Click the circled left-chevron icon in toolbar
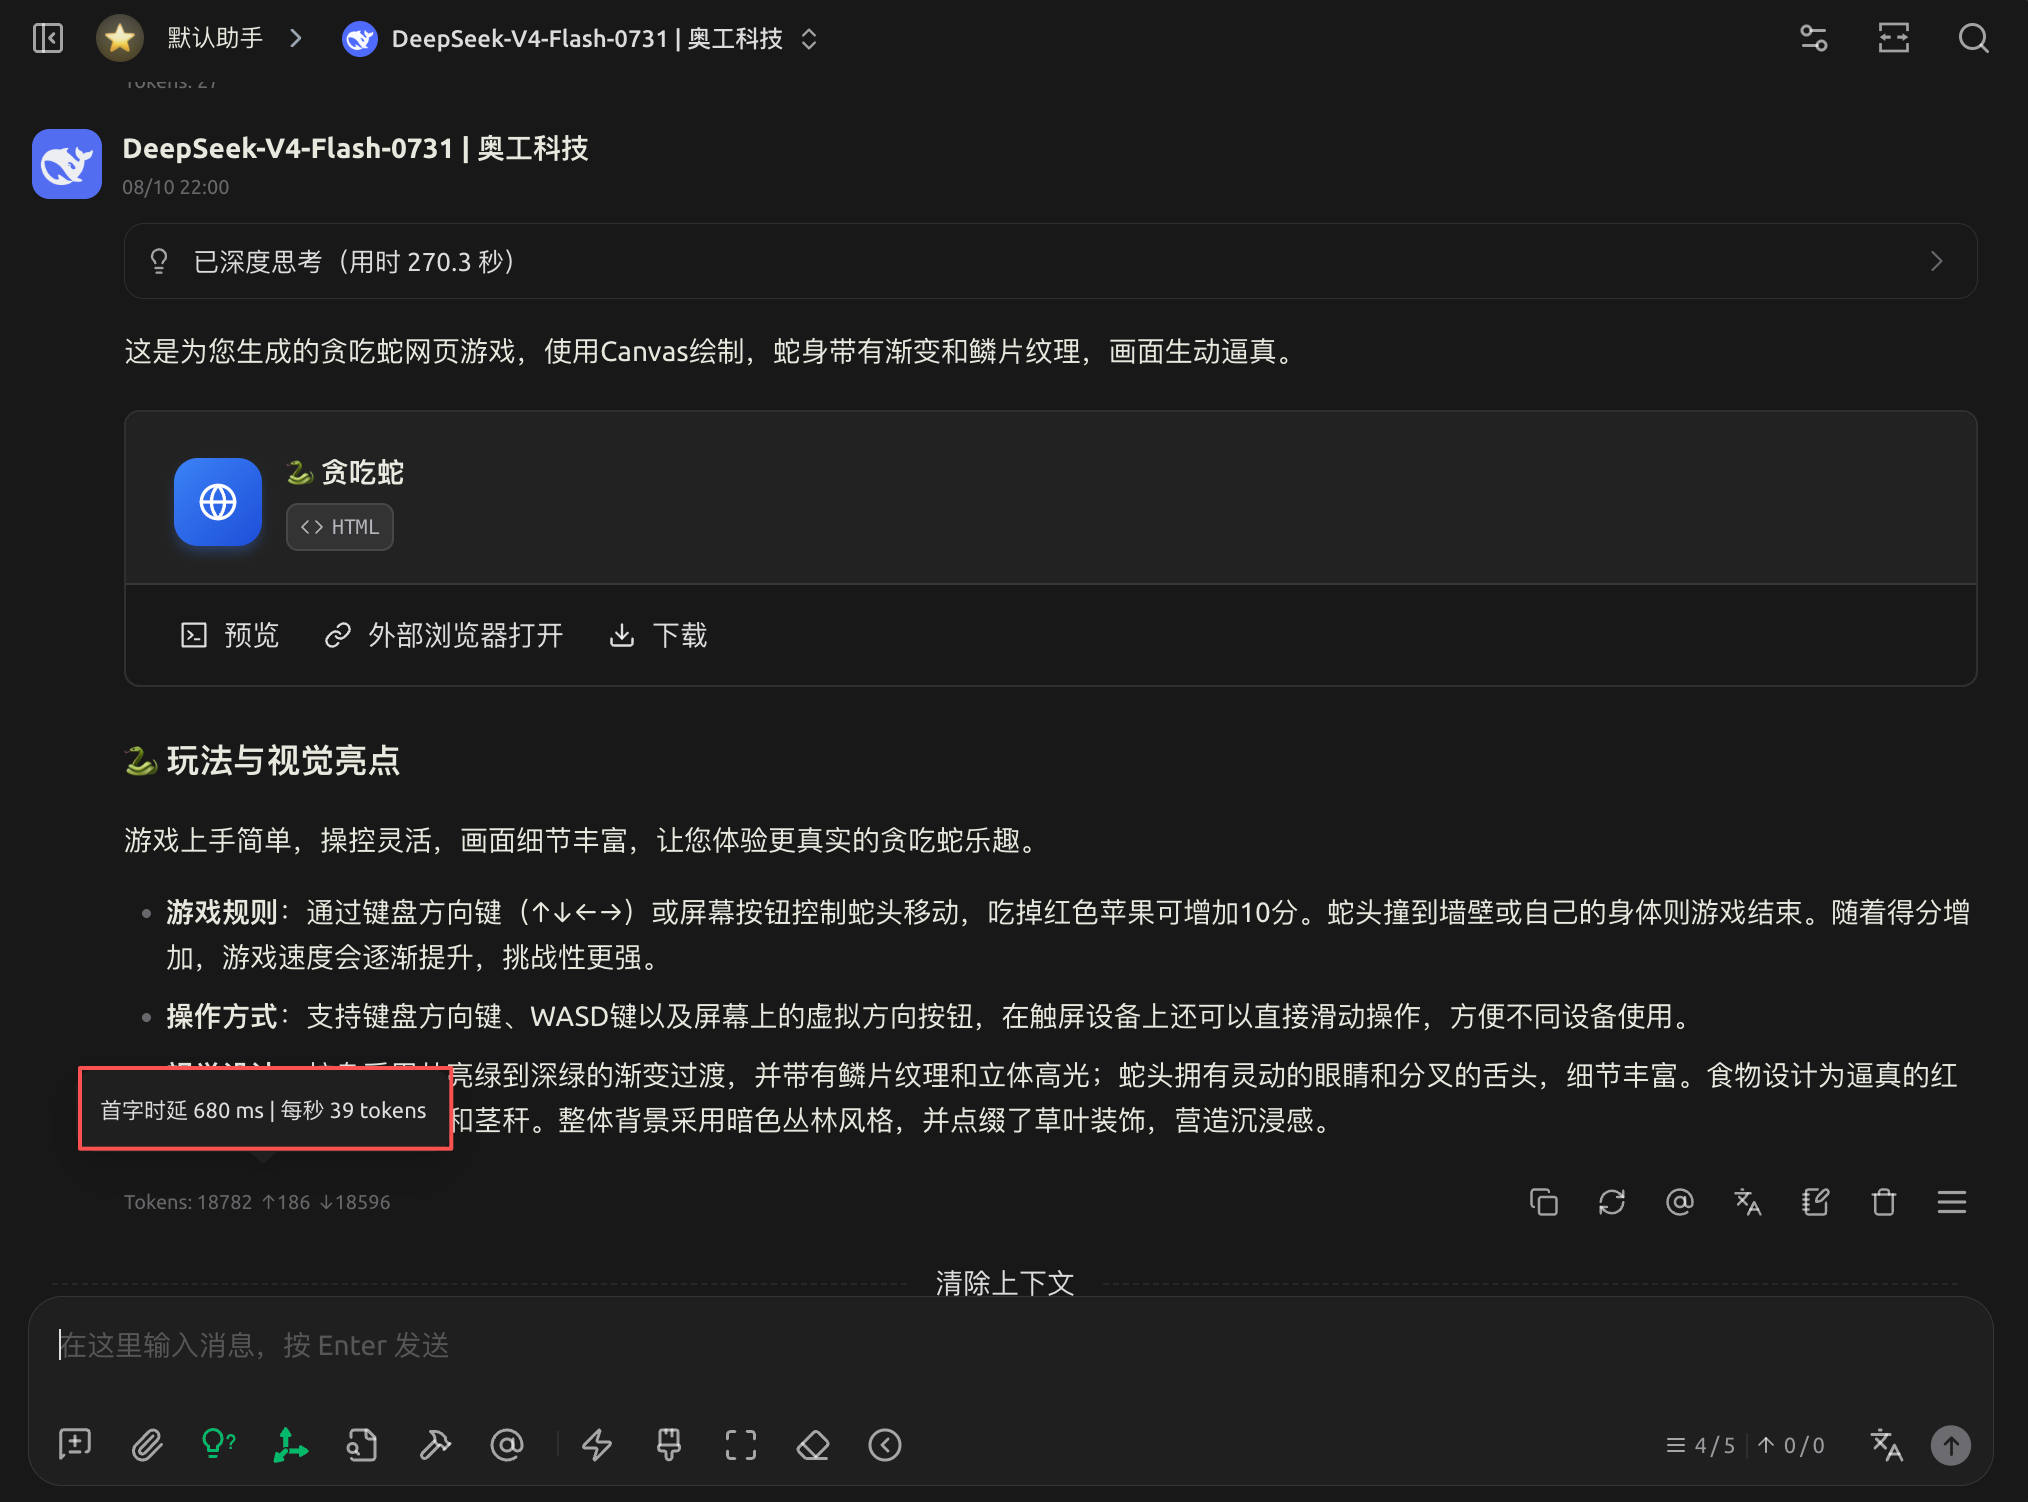The width and height of the screenshot is (2028, 1502). point(885,1445)
